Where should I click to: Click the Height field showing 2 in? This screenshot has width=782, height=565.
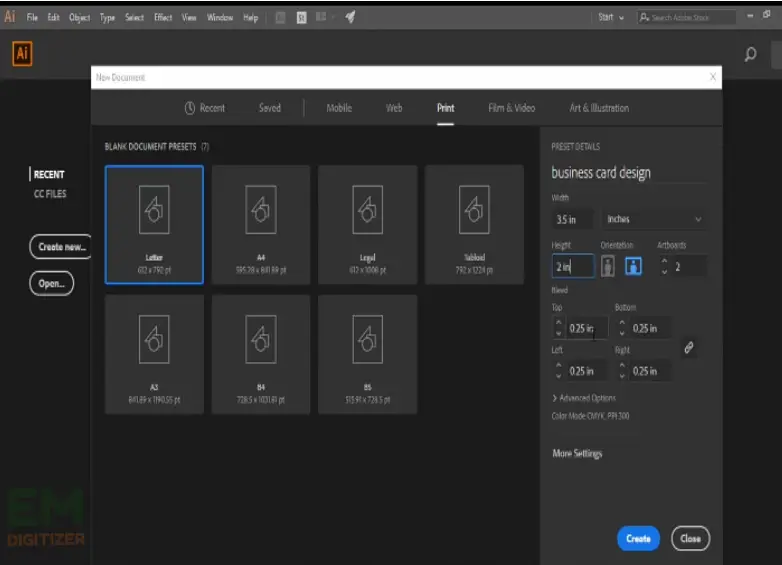[573, 266]
